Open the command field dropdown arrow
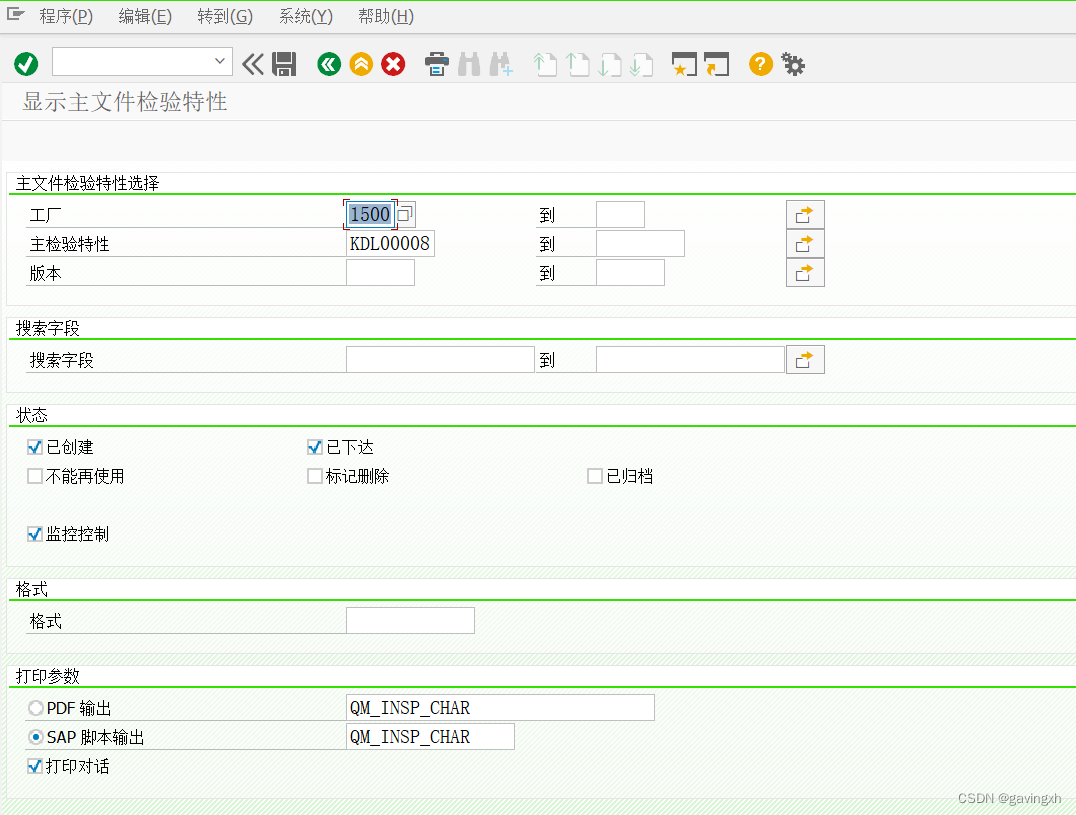 click(220, 61)
